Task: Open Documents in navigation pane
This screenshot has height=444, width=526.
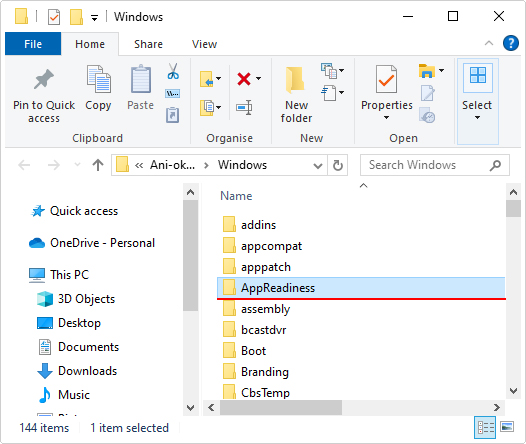Action: [x=78, y=347]
